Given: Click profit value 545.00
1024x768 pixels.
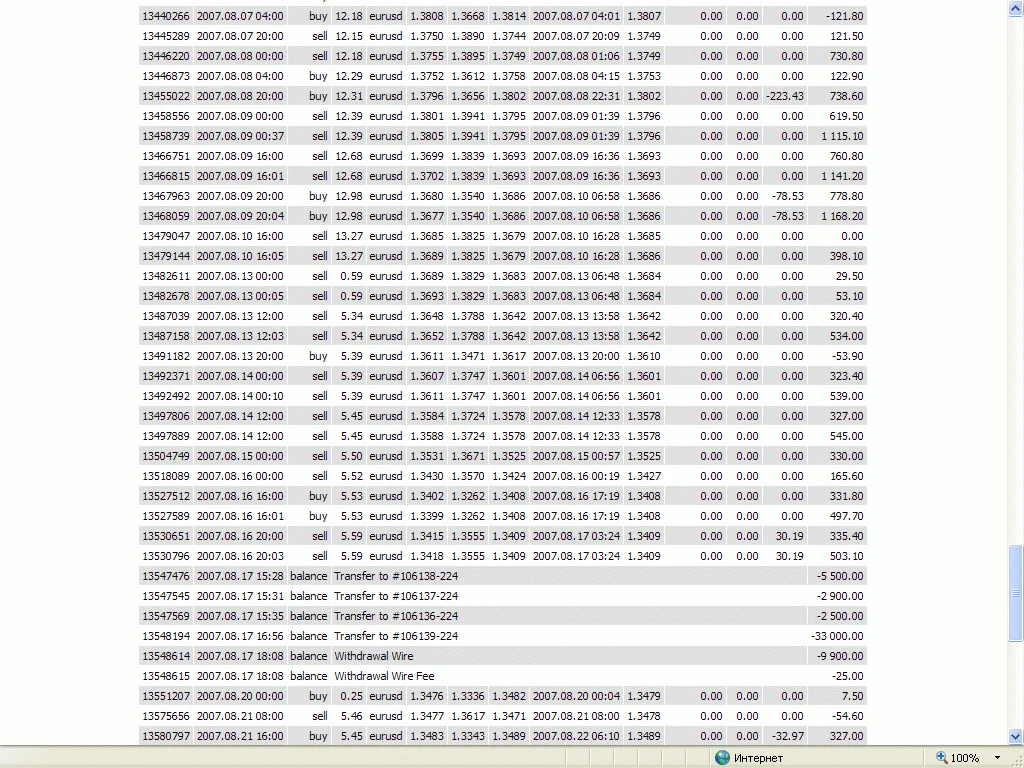Looking at the screenshot, I should (x=846, y=436).
